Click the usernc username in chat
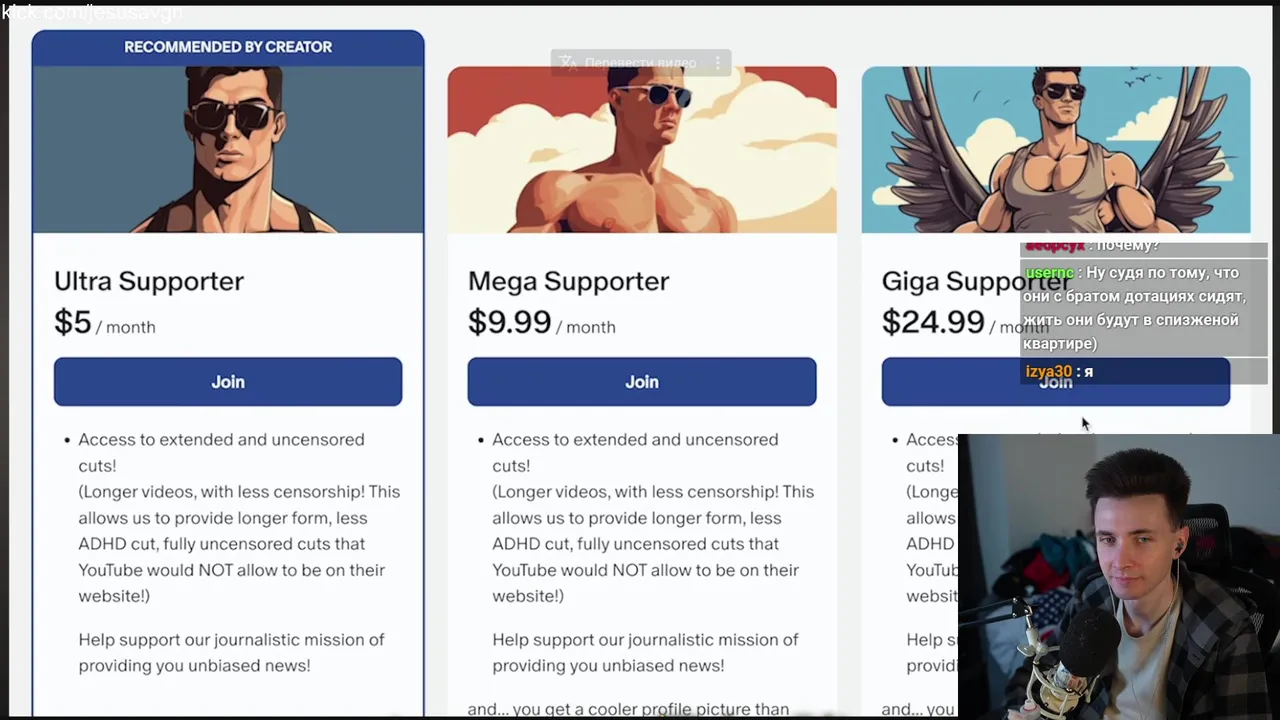Screen dimensions: 1280x720 coord(1049,273)
